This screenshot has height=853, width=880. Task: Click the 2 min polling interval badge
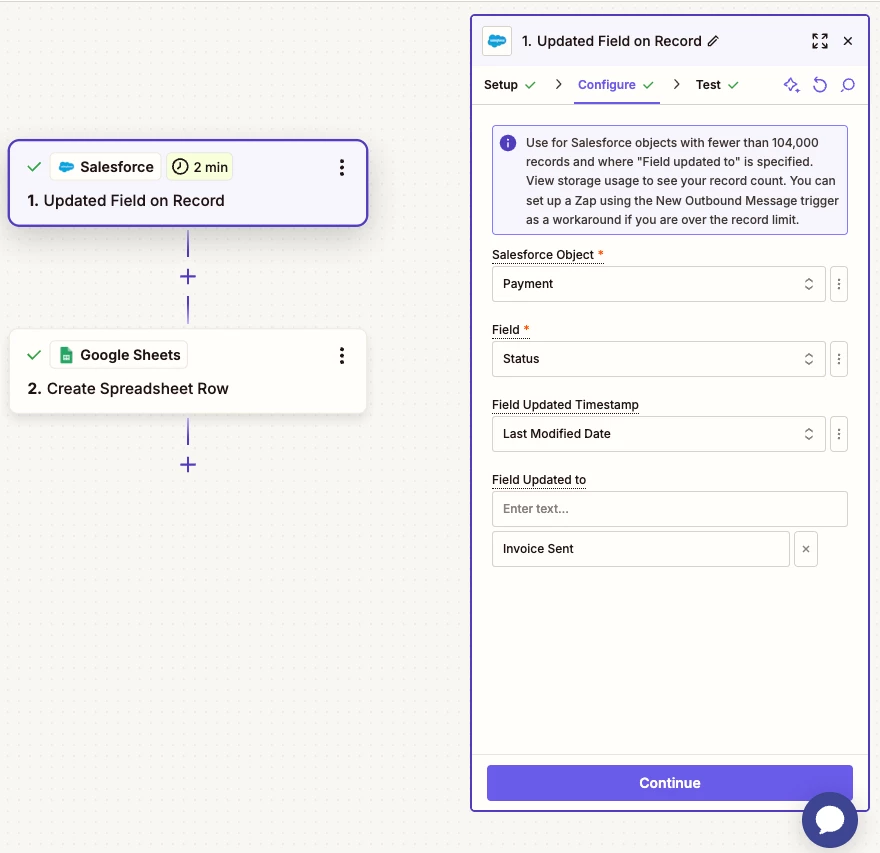coord(200,167)
